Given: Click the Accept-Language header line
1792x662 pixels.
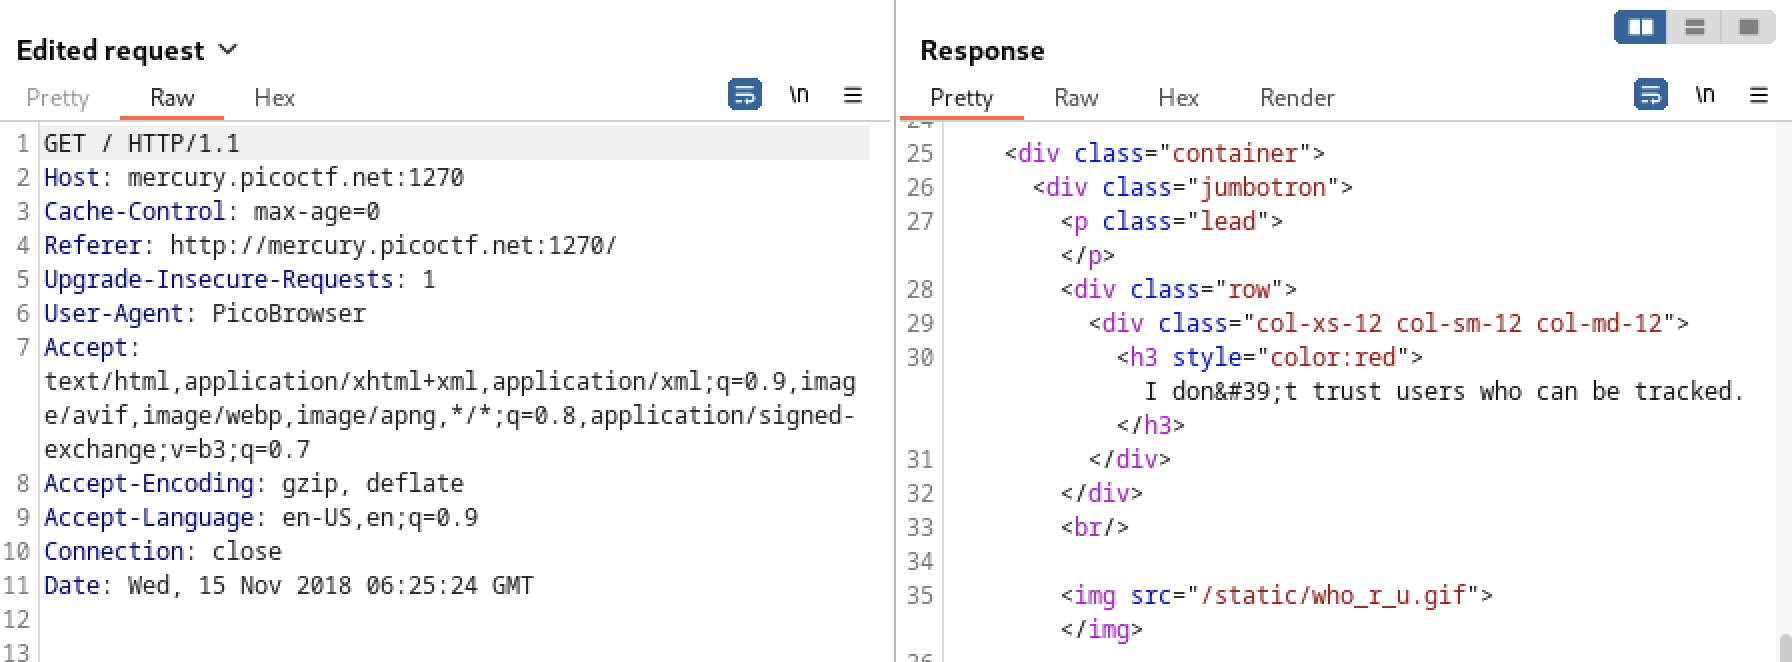Looking at the screenshot, I should [x=261, y=518].
